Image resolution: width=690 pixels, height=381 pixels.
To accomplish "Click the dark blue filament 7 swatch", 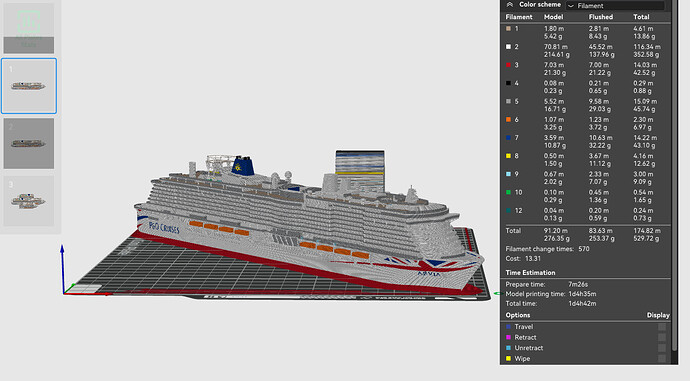I will (x=509, y=138).
